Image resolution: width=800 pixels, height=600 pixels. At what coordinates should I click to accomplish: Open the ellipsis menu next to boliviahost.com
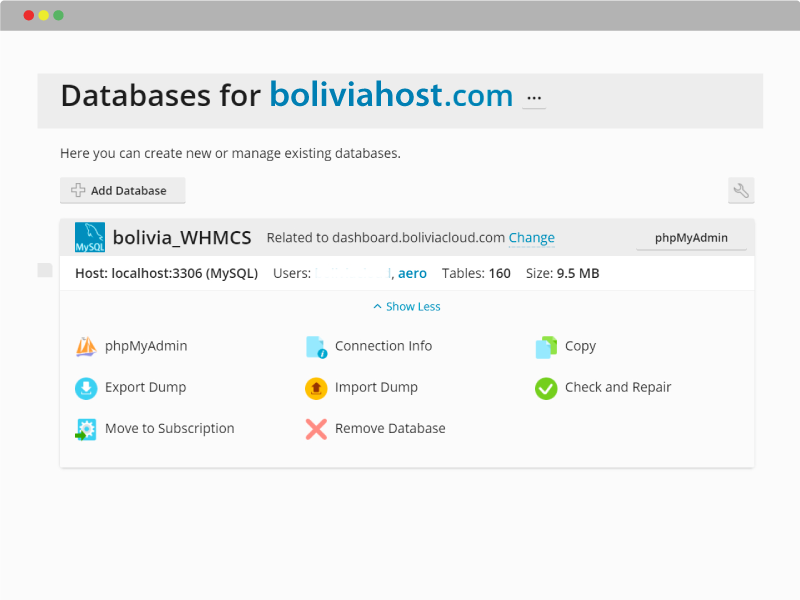[x=534, y=98]
